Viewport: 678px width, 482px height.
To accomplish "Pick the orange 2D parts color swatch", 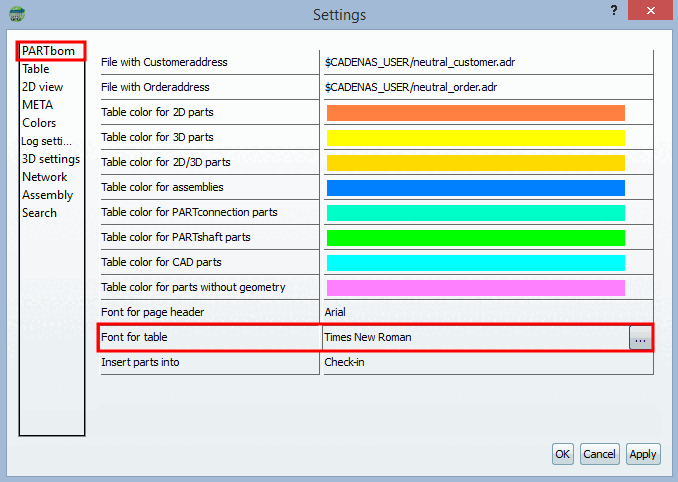I will tap(476, 113).
